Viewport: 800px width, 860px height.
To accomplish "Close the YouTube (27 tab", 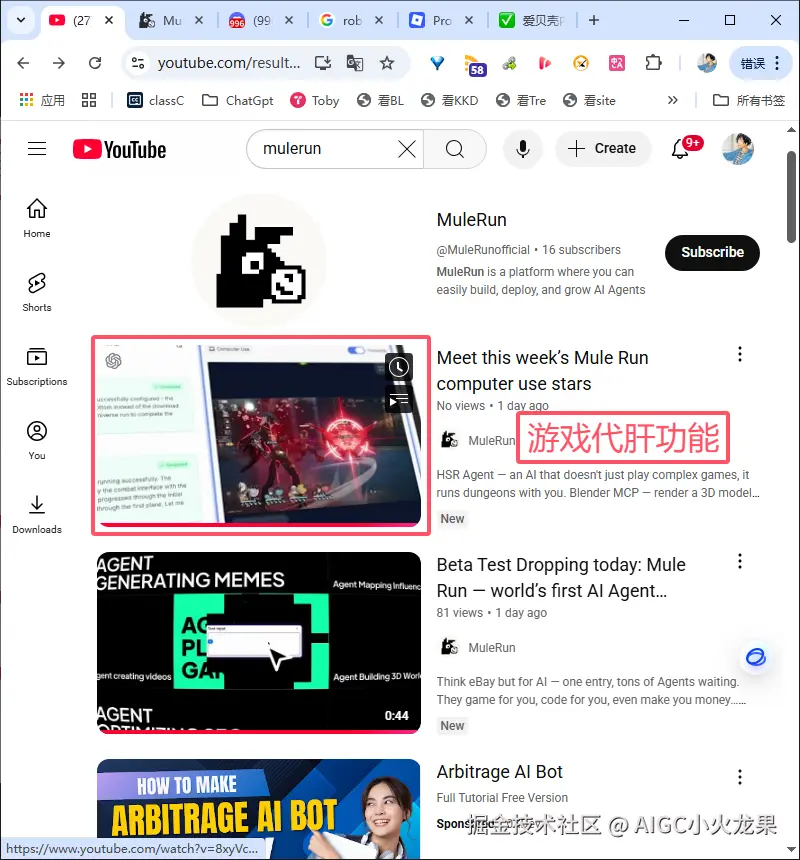I will 109,20.
